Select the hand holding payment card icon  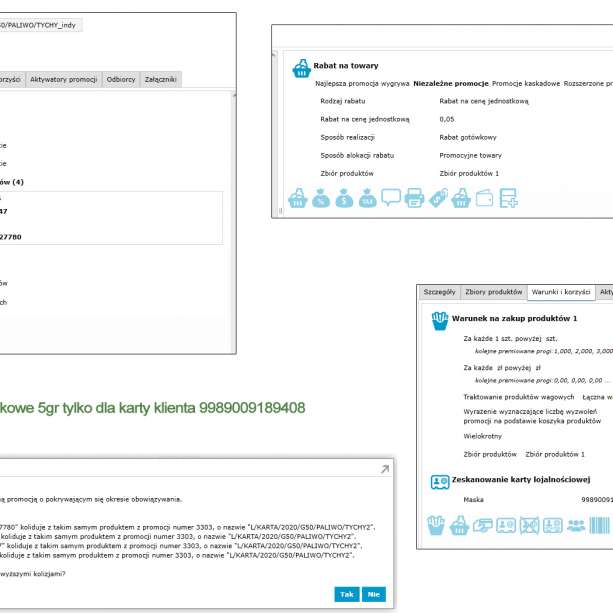(483, 526)
